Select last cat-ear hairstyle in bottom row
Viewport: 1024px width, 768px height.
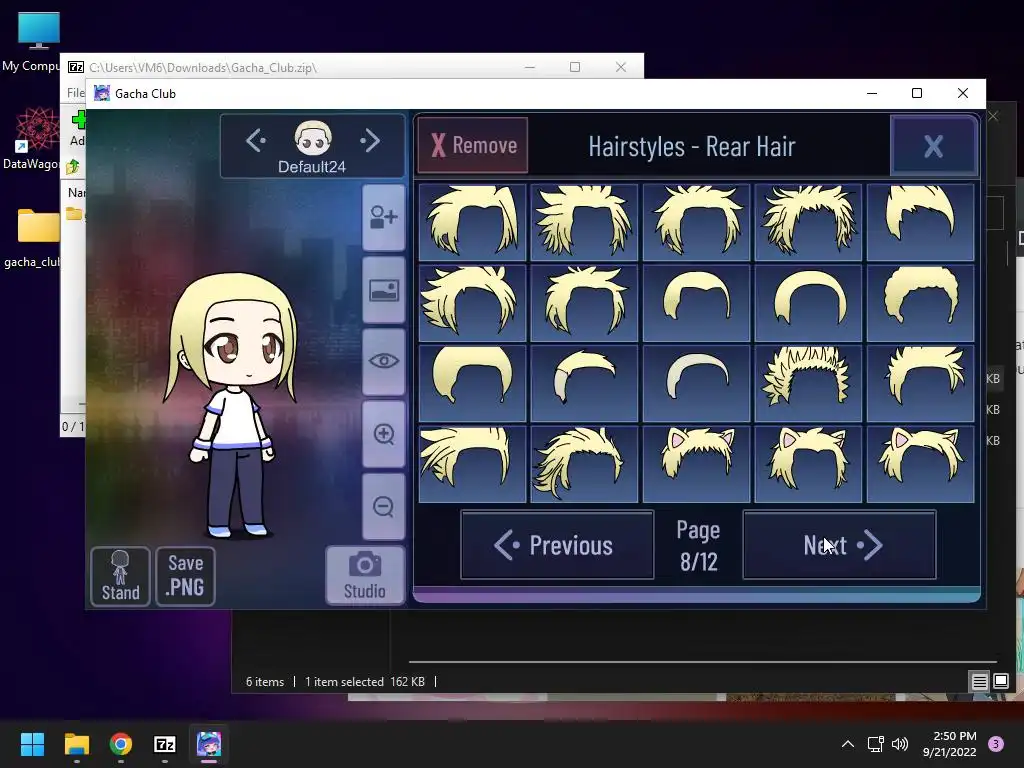tap(920, 464)
